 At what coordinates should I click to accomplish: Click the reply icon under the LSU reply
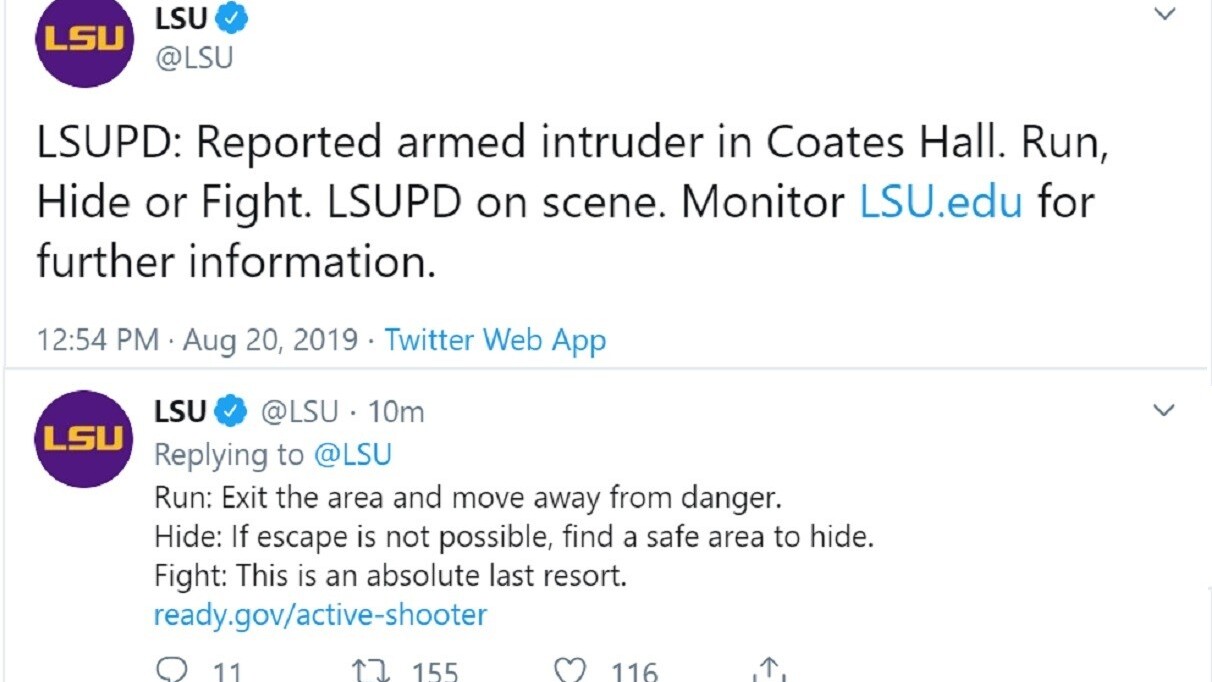tap(175, 671)
